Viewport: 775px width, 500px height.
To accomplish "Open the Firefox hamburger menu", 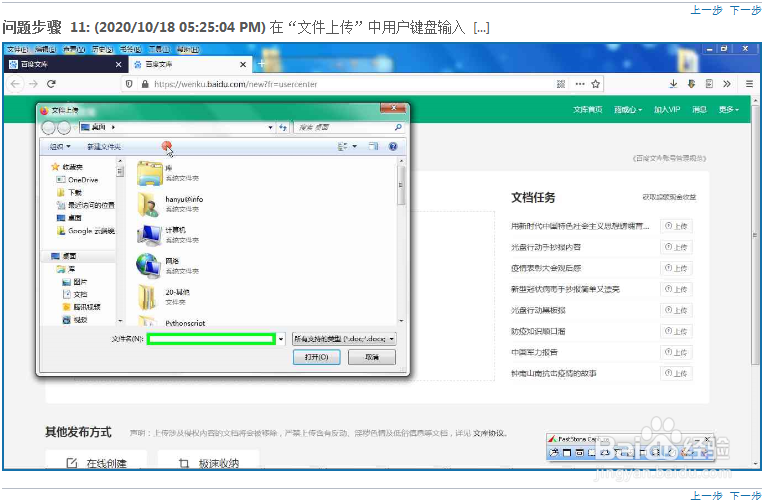I will (749, 84).
